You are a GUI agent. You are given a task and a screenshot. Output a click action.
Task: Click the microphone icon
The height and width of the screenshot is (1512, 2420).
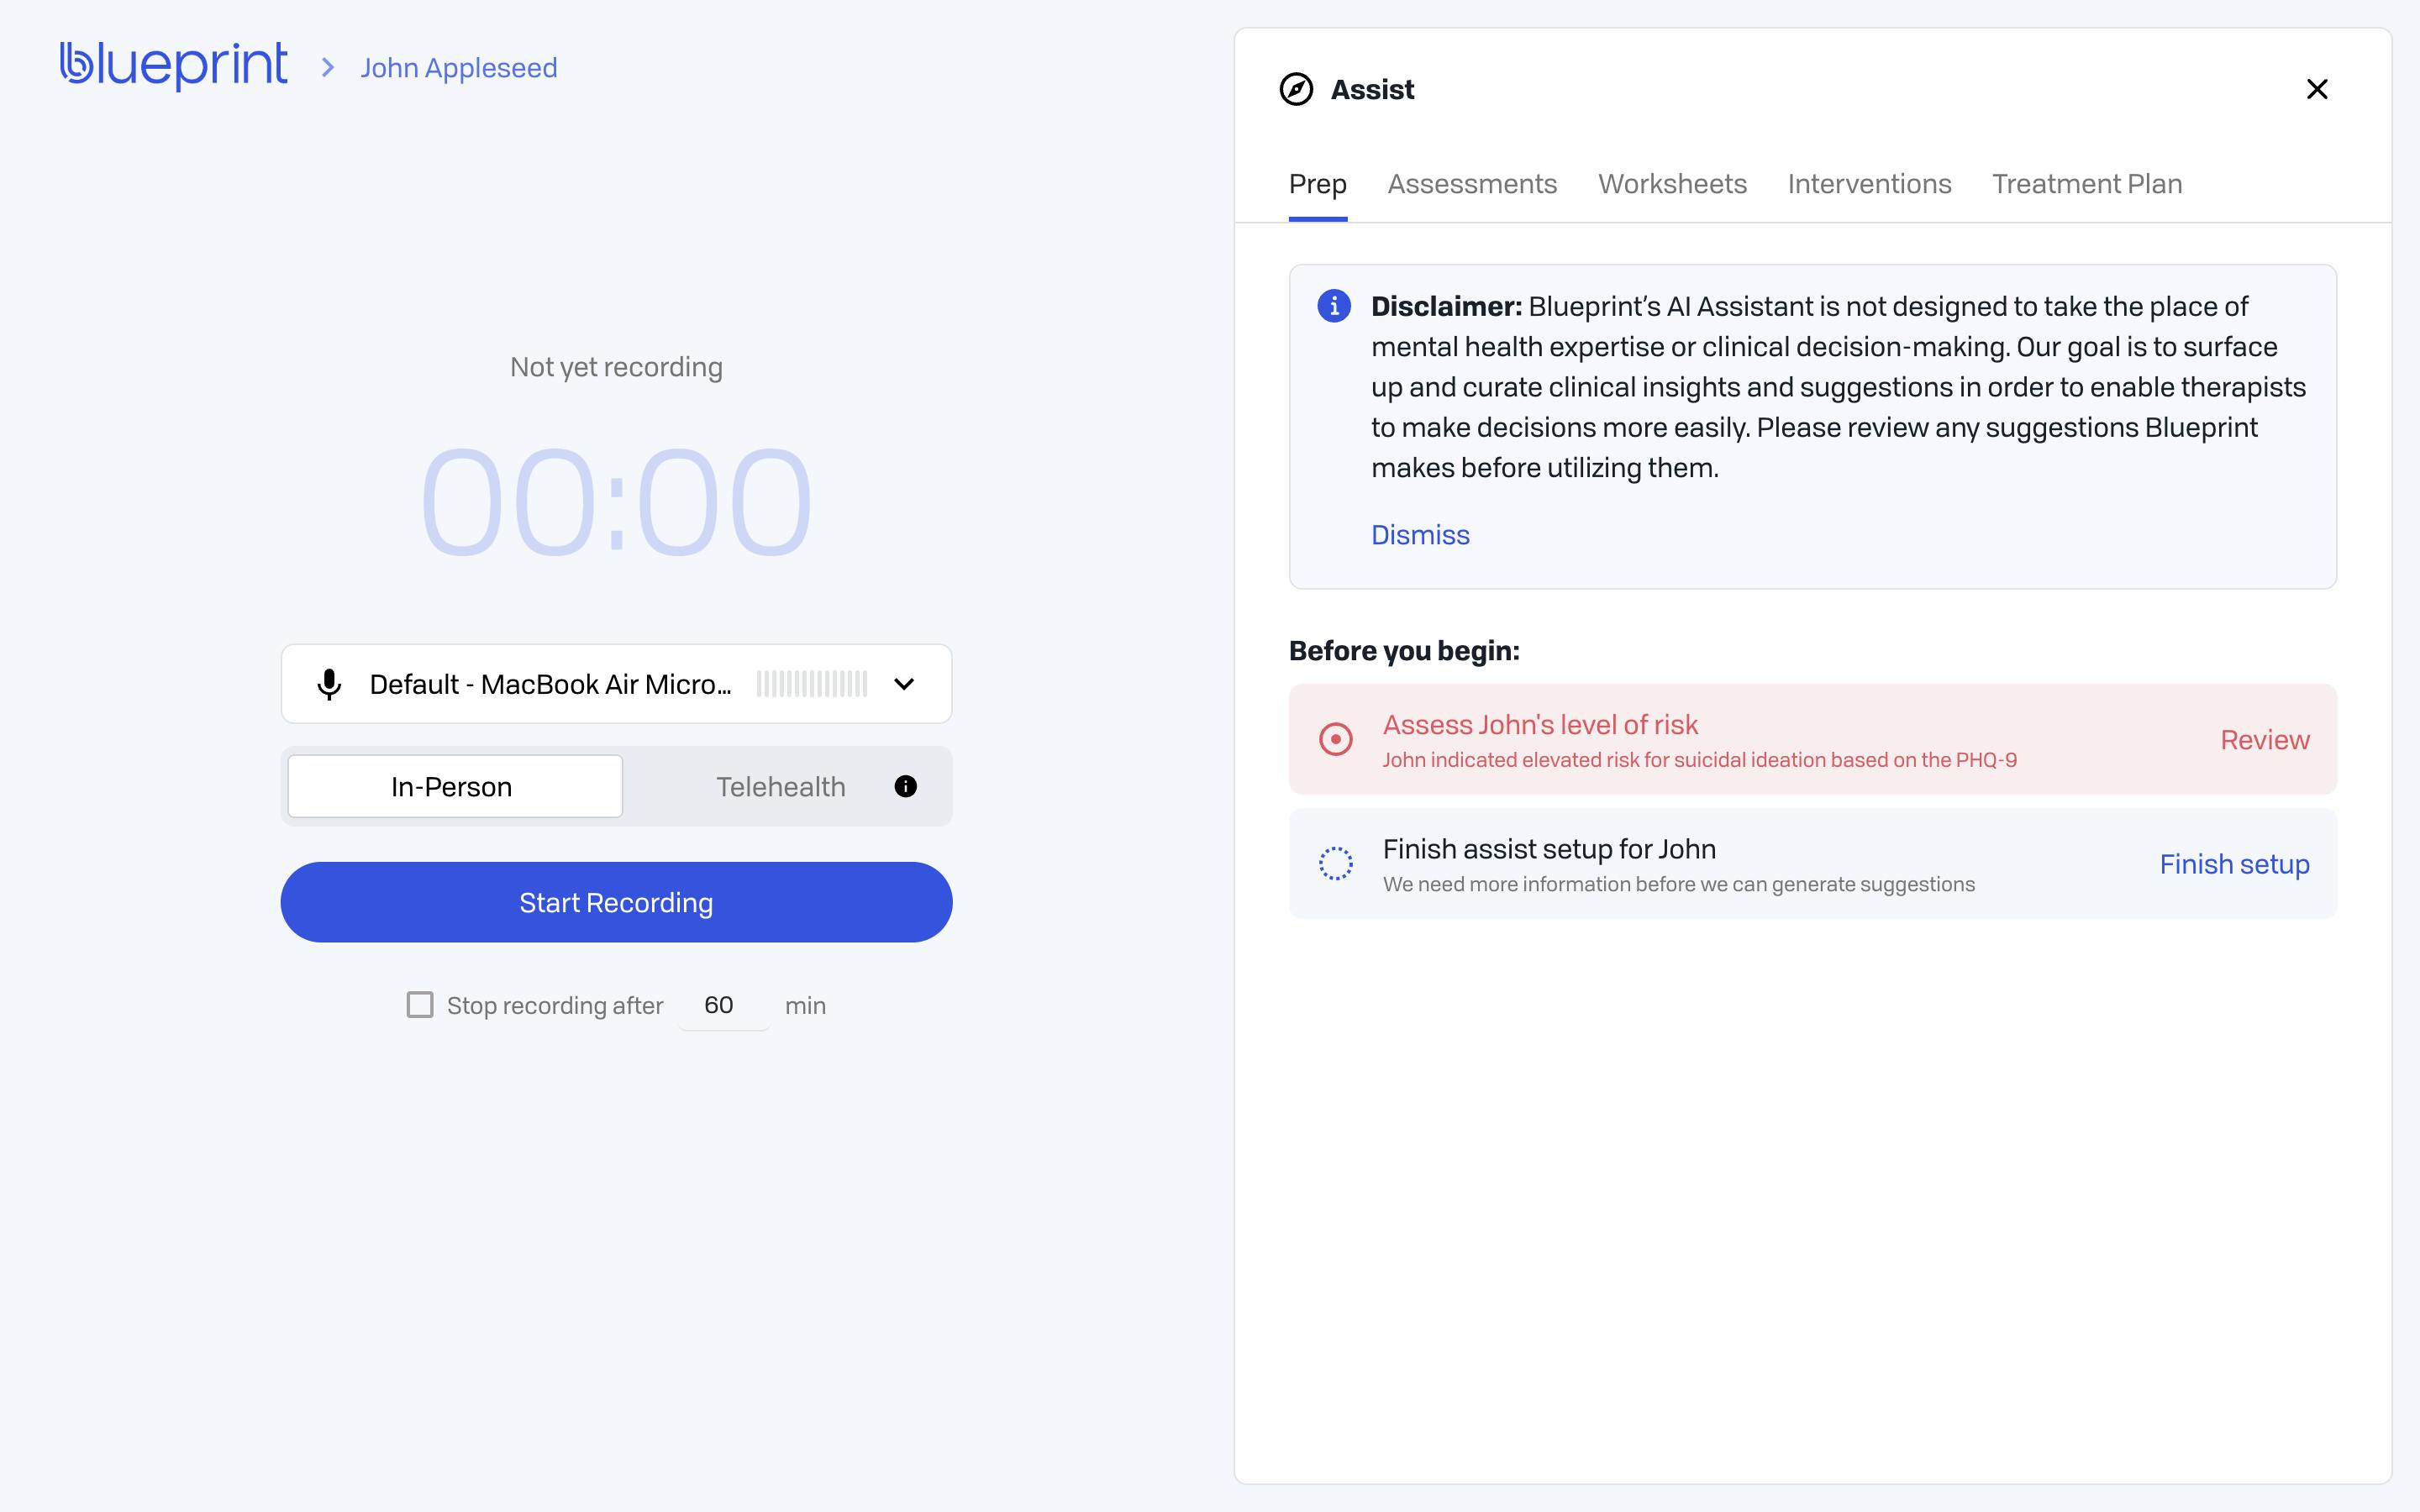click(x=329, y=684)
